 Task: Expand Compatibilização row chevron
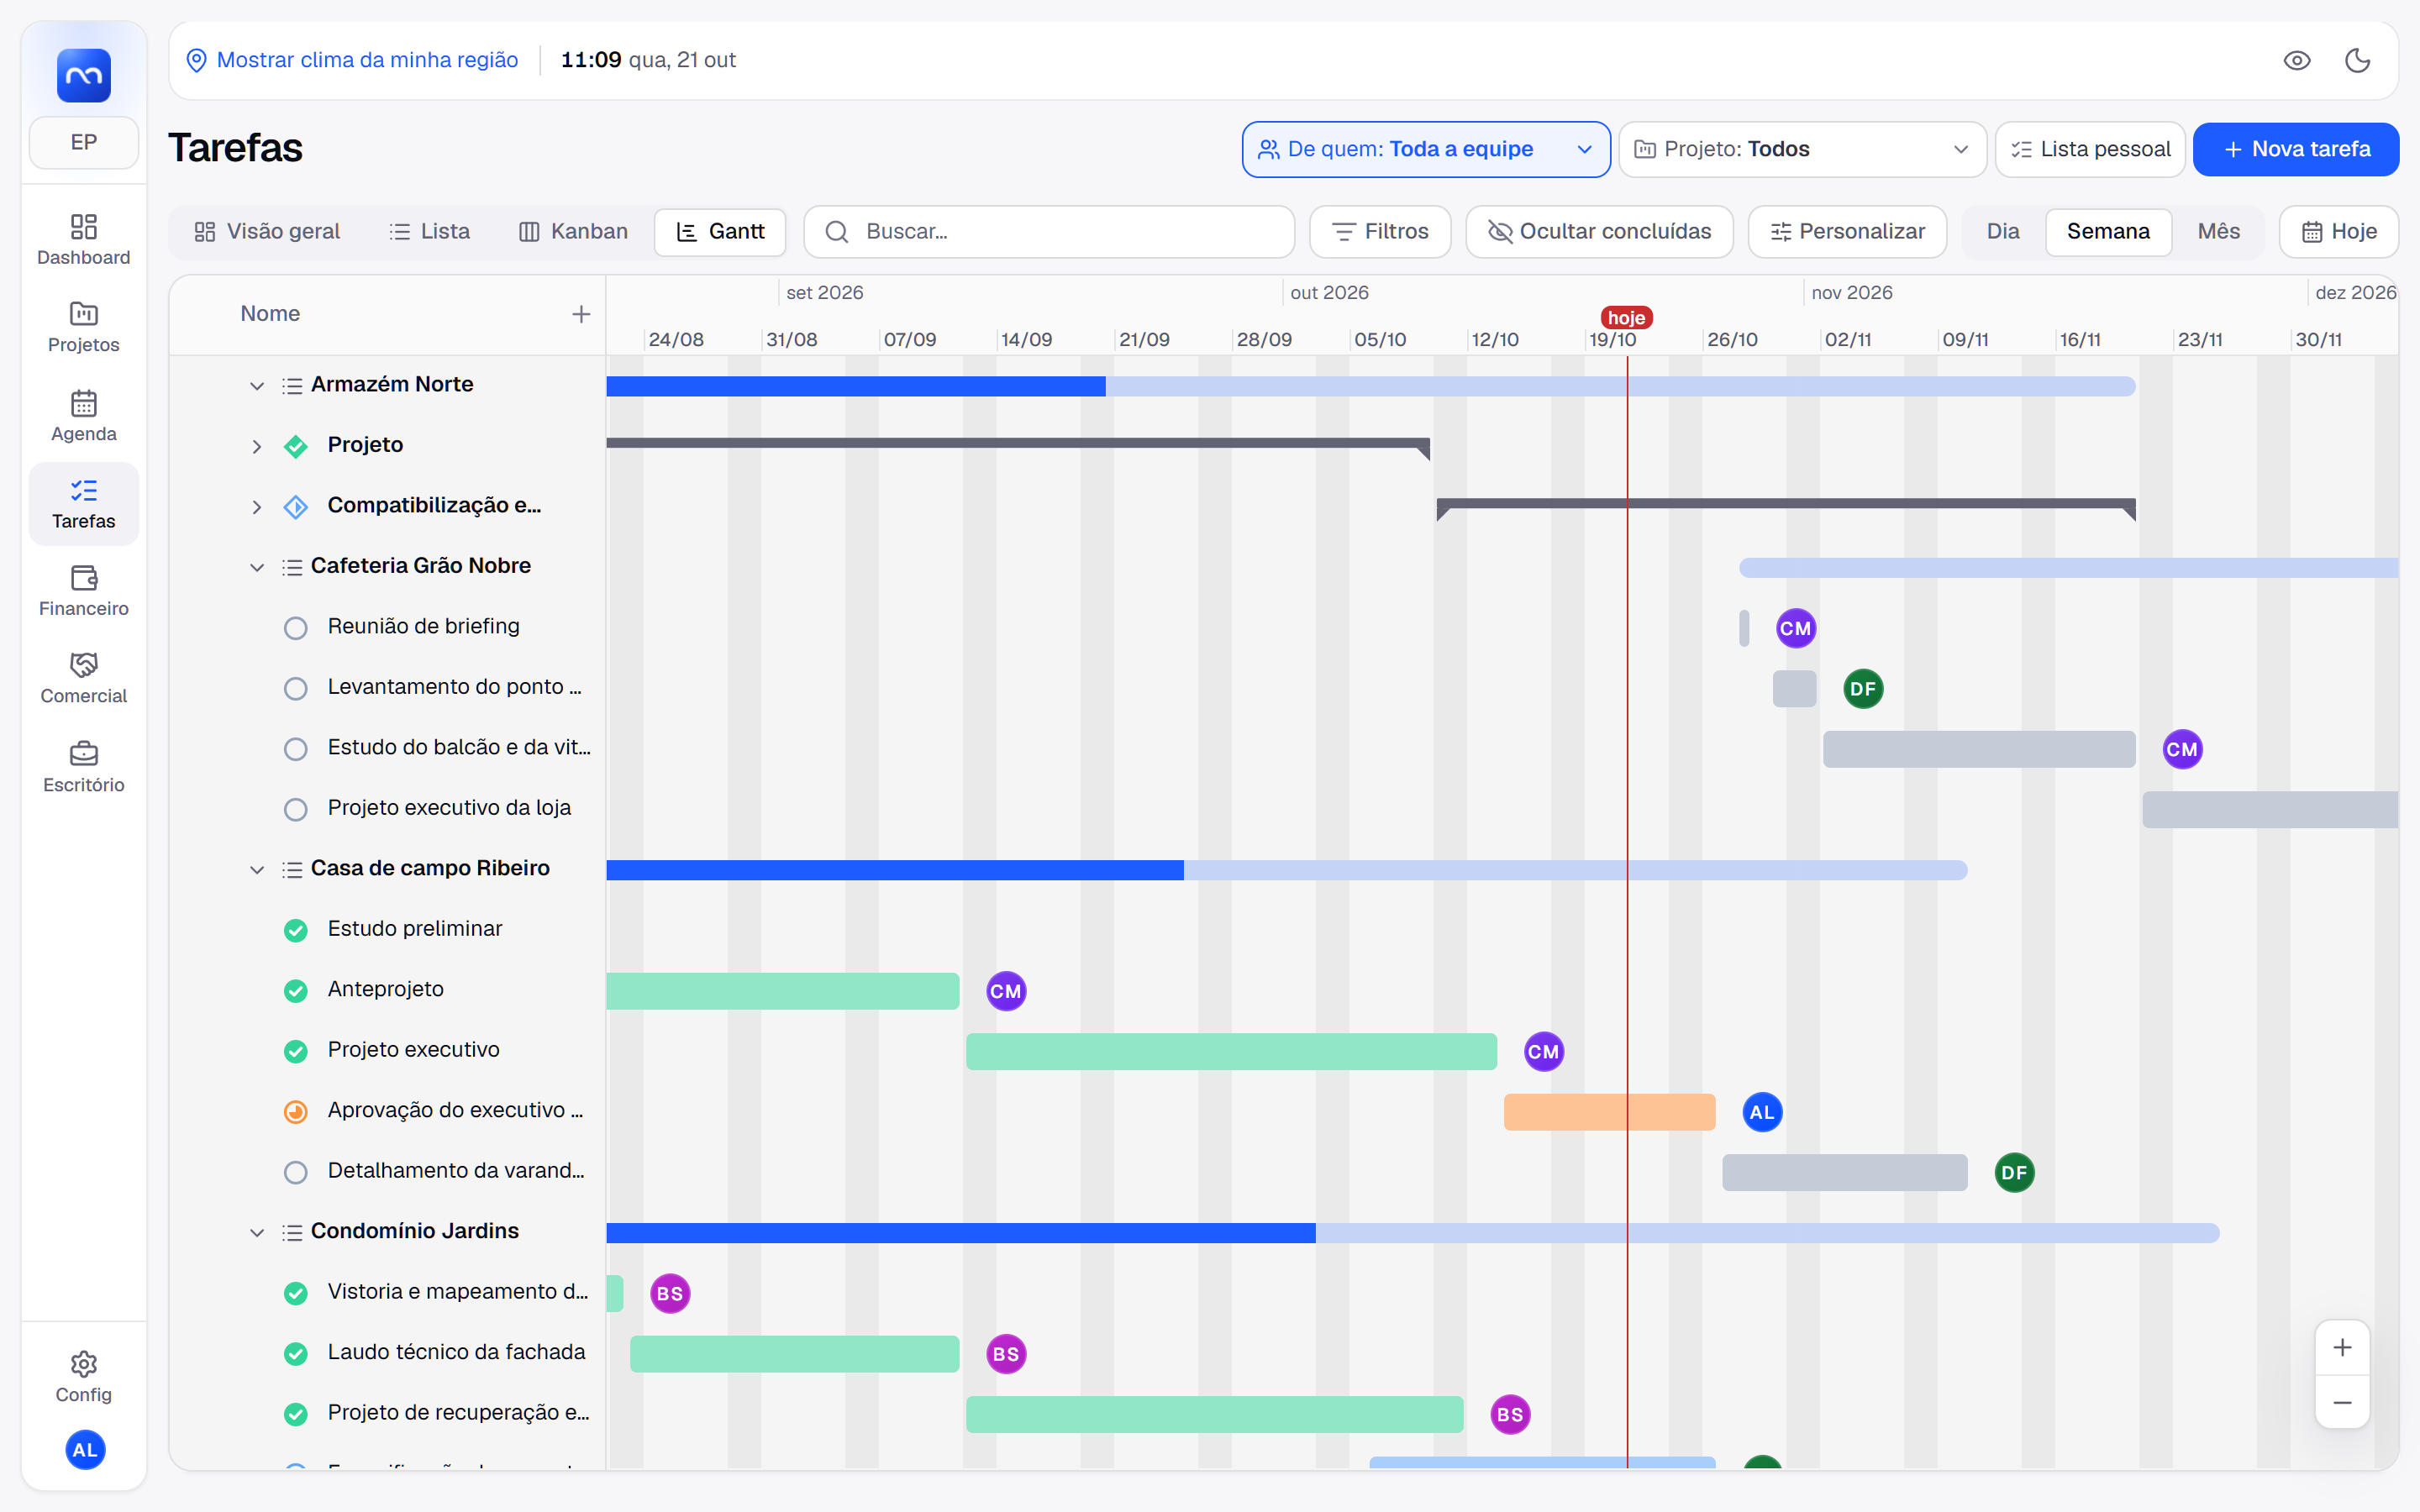coord(257,507)
